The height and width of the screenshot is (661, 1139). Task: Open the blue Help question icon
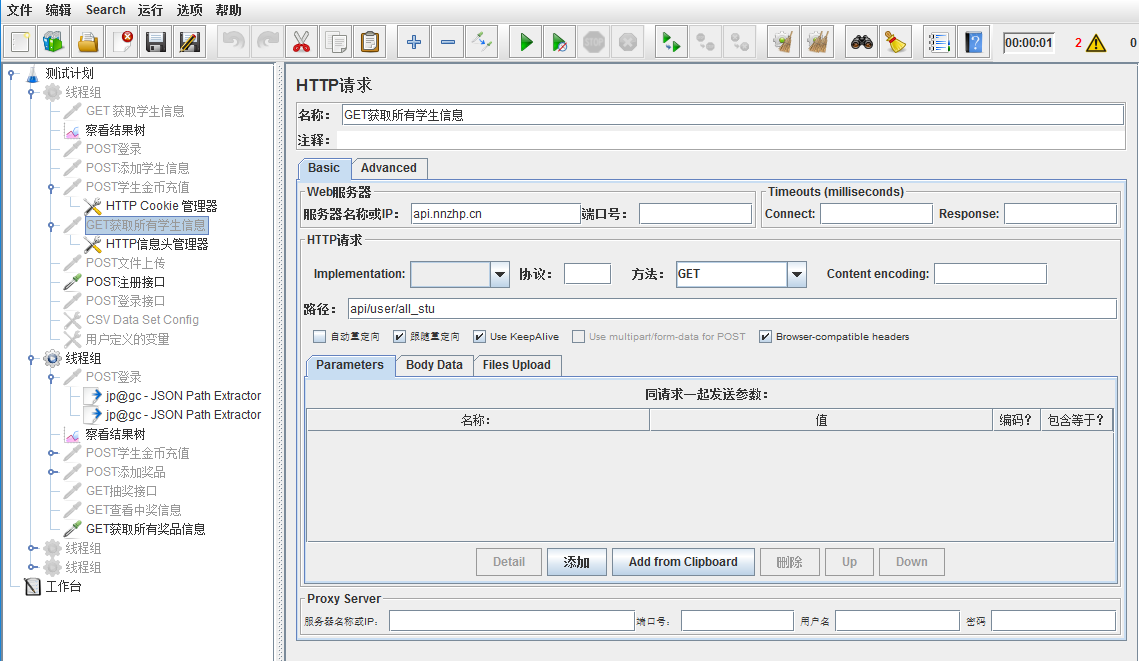click(x=973, y=42)
